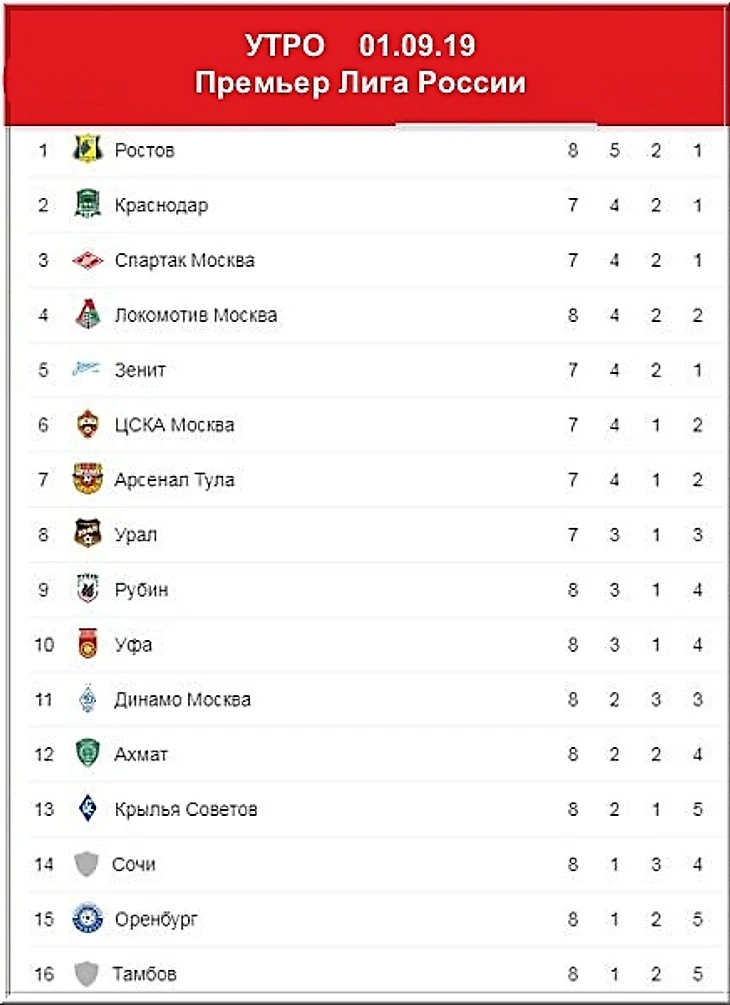The image size is (730, 1005).
Task: Click the Премьер Лига России header title
Action: [x=360, y=82]
